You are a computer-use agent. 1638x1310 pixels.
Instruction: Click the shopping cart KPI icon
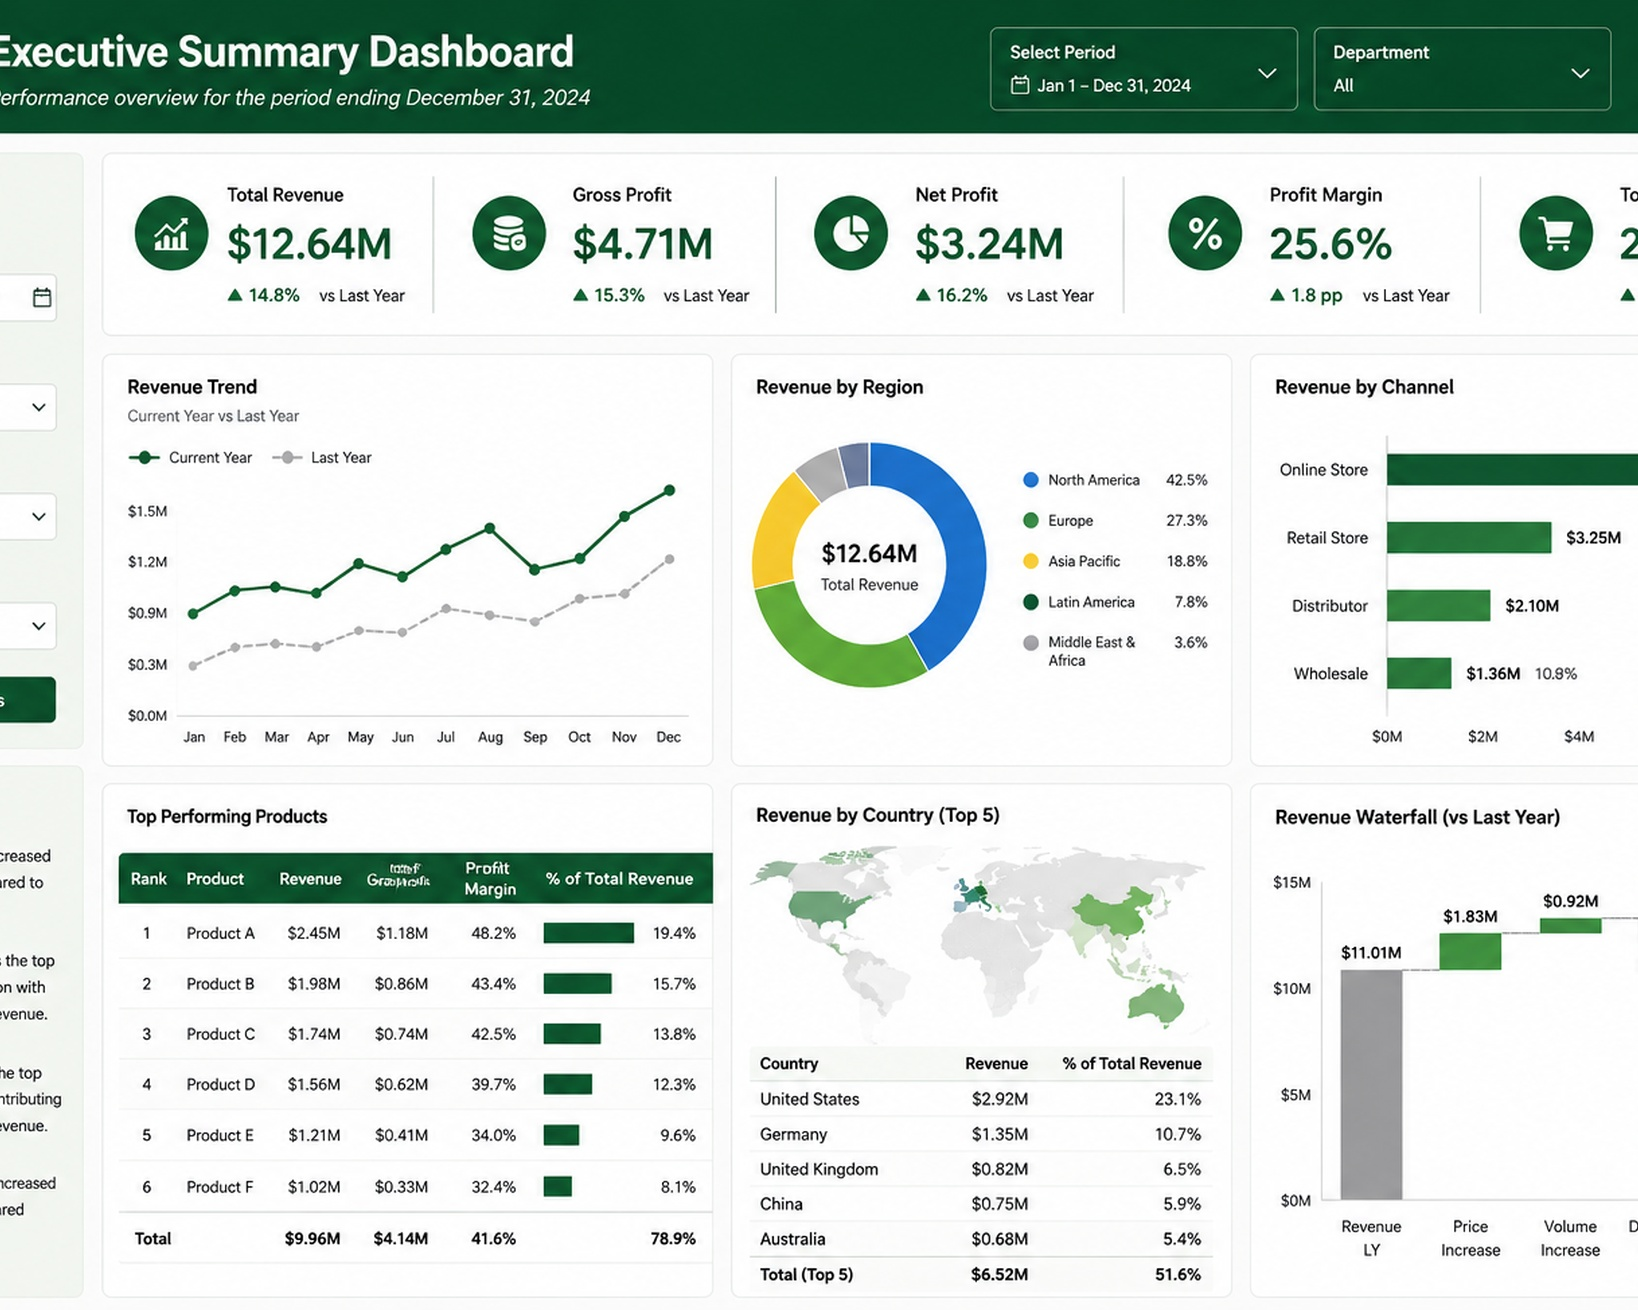coord(1556,234)
